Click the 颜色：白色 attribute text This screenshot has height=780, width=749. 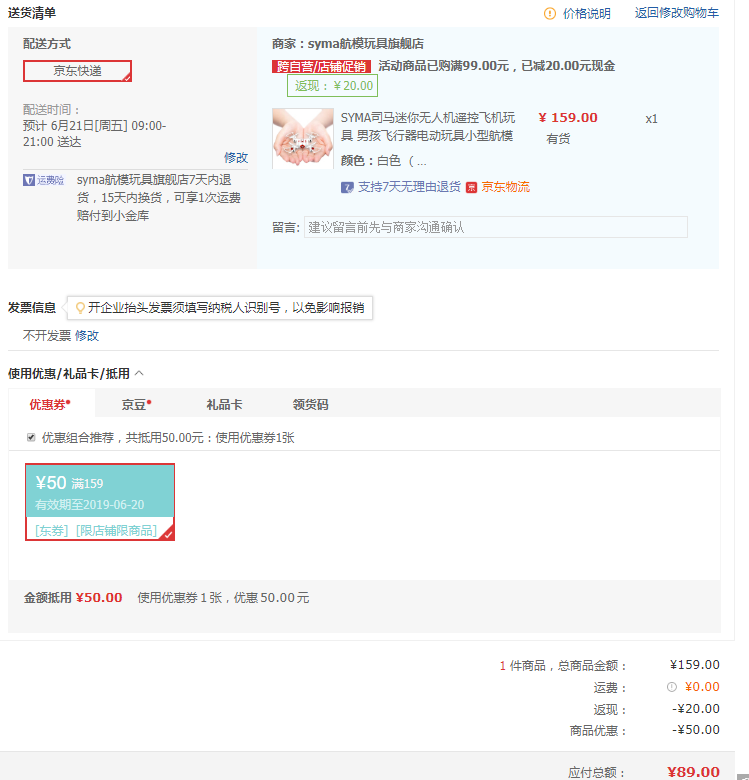tap(383, 161)
